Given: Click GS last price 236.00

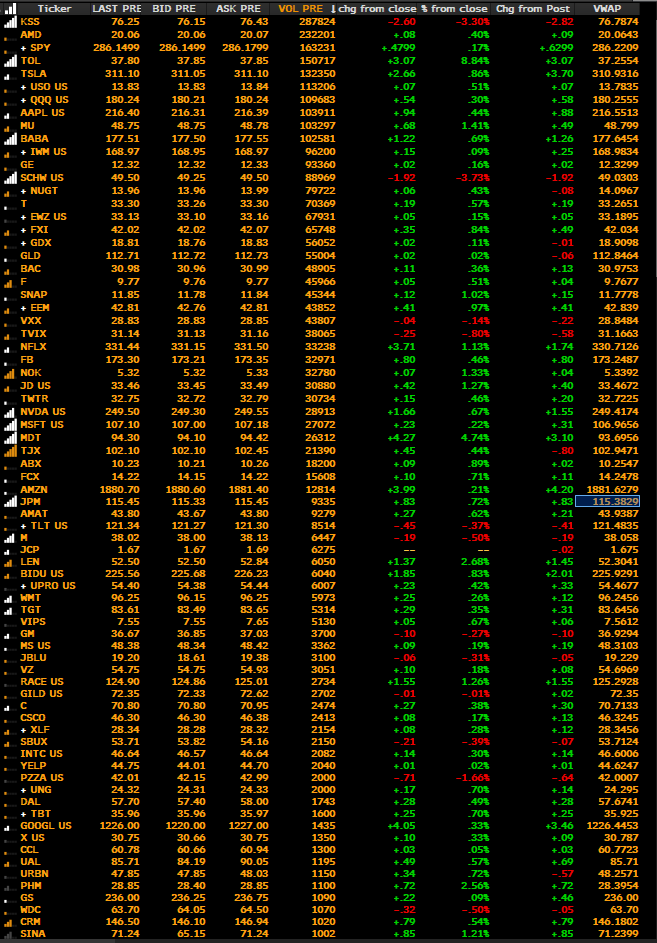Looking at the screenshot, I should click(x=123, y=897).
